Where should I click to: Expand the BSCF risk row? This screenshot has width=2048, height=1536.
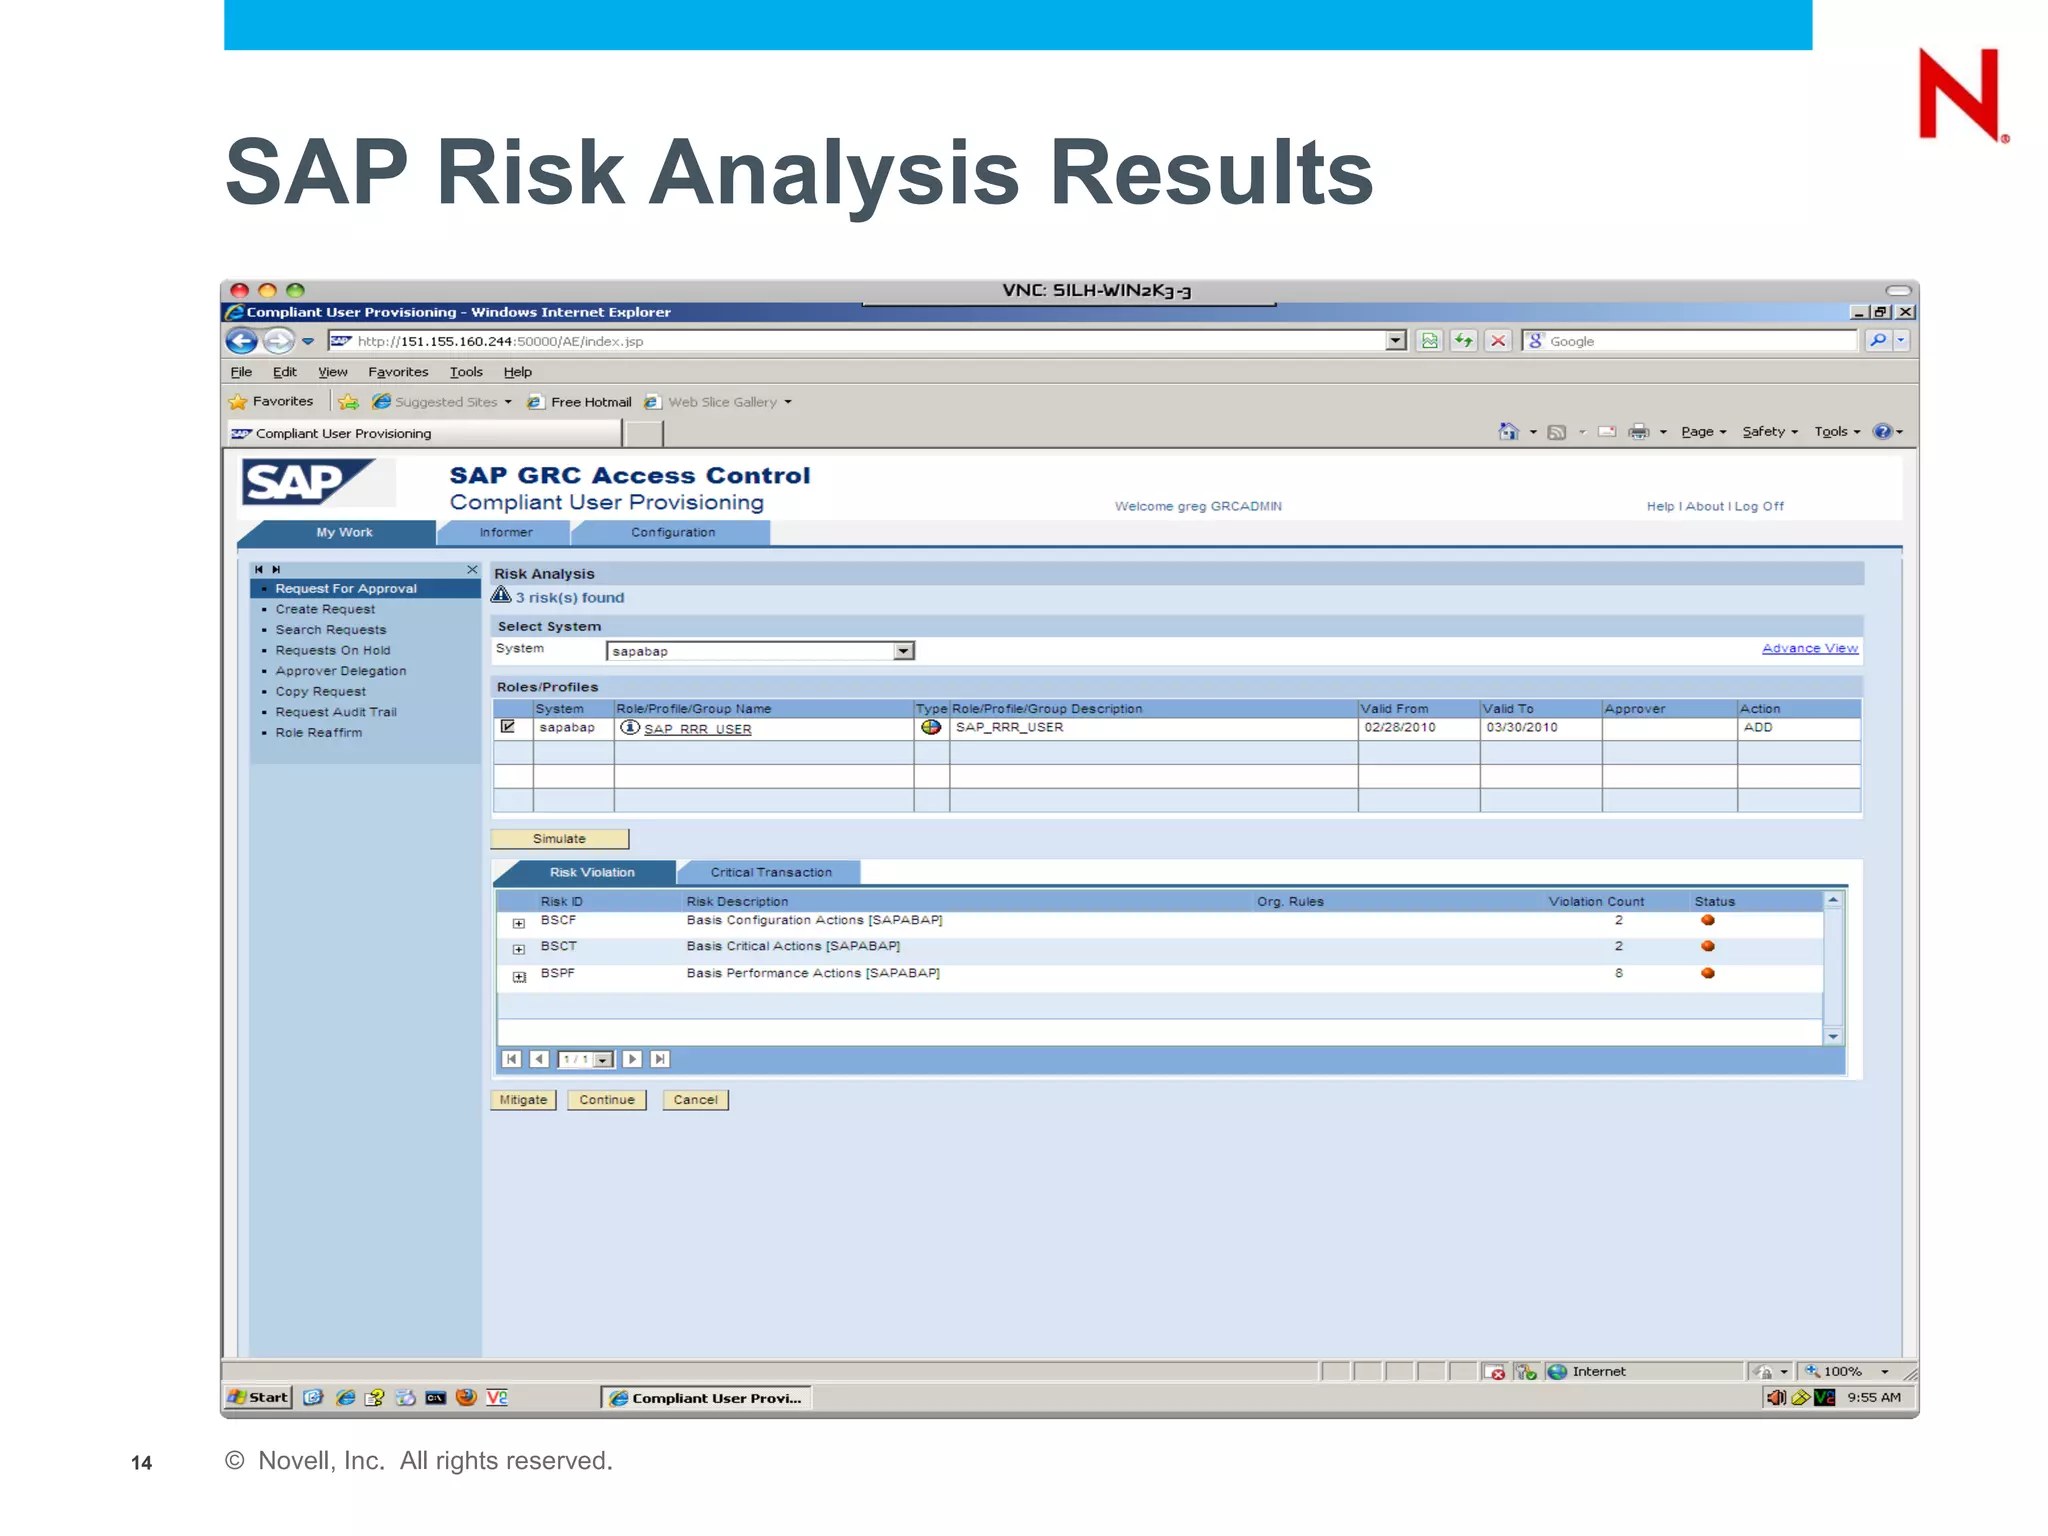pyautogui.click(x=518, y=923)
